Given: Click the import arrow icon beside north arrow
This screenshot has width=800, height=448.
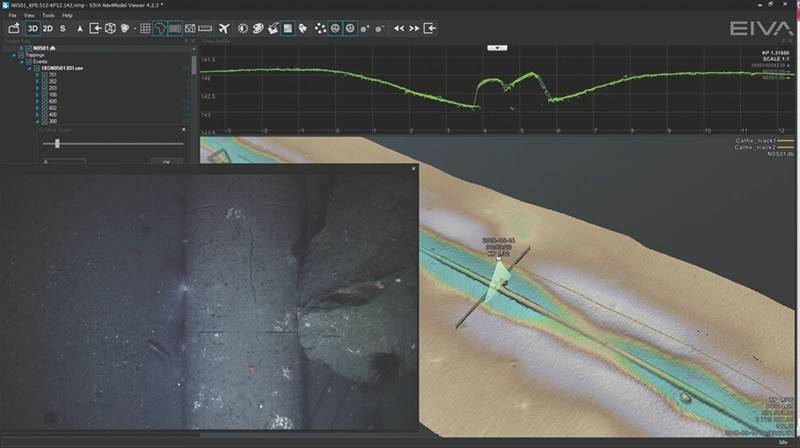Looking at the screenshot, I should pyautogui.click(x=95, y=29).
